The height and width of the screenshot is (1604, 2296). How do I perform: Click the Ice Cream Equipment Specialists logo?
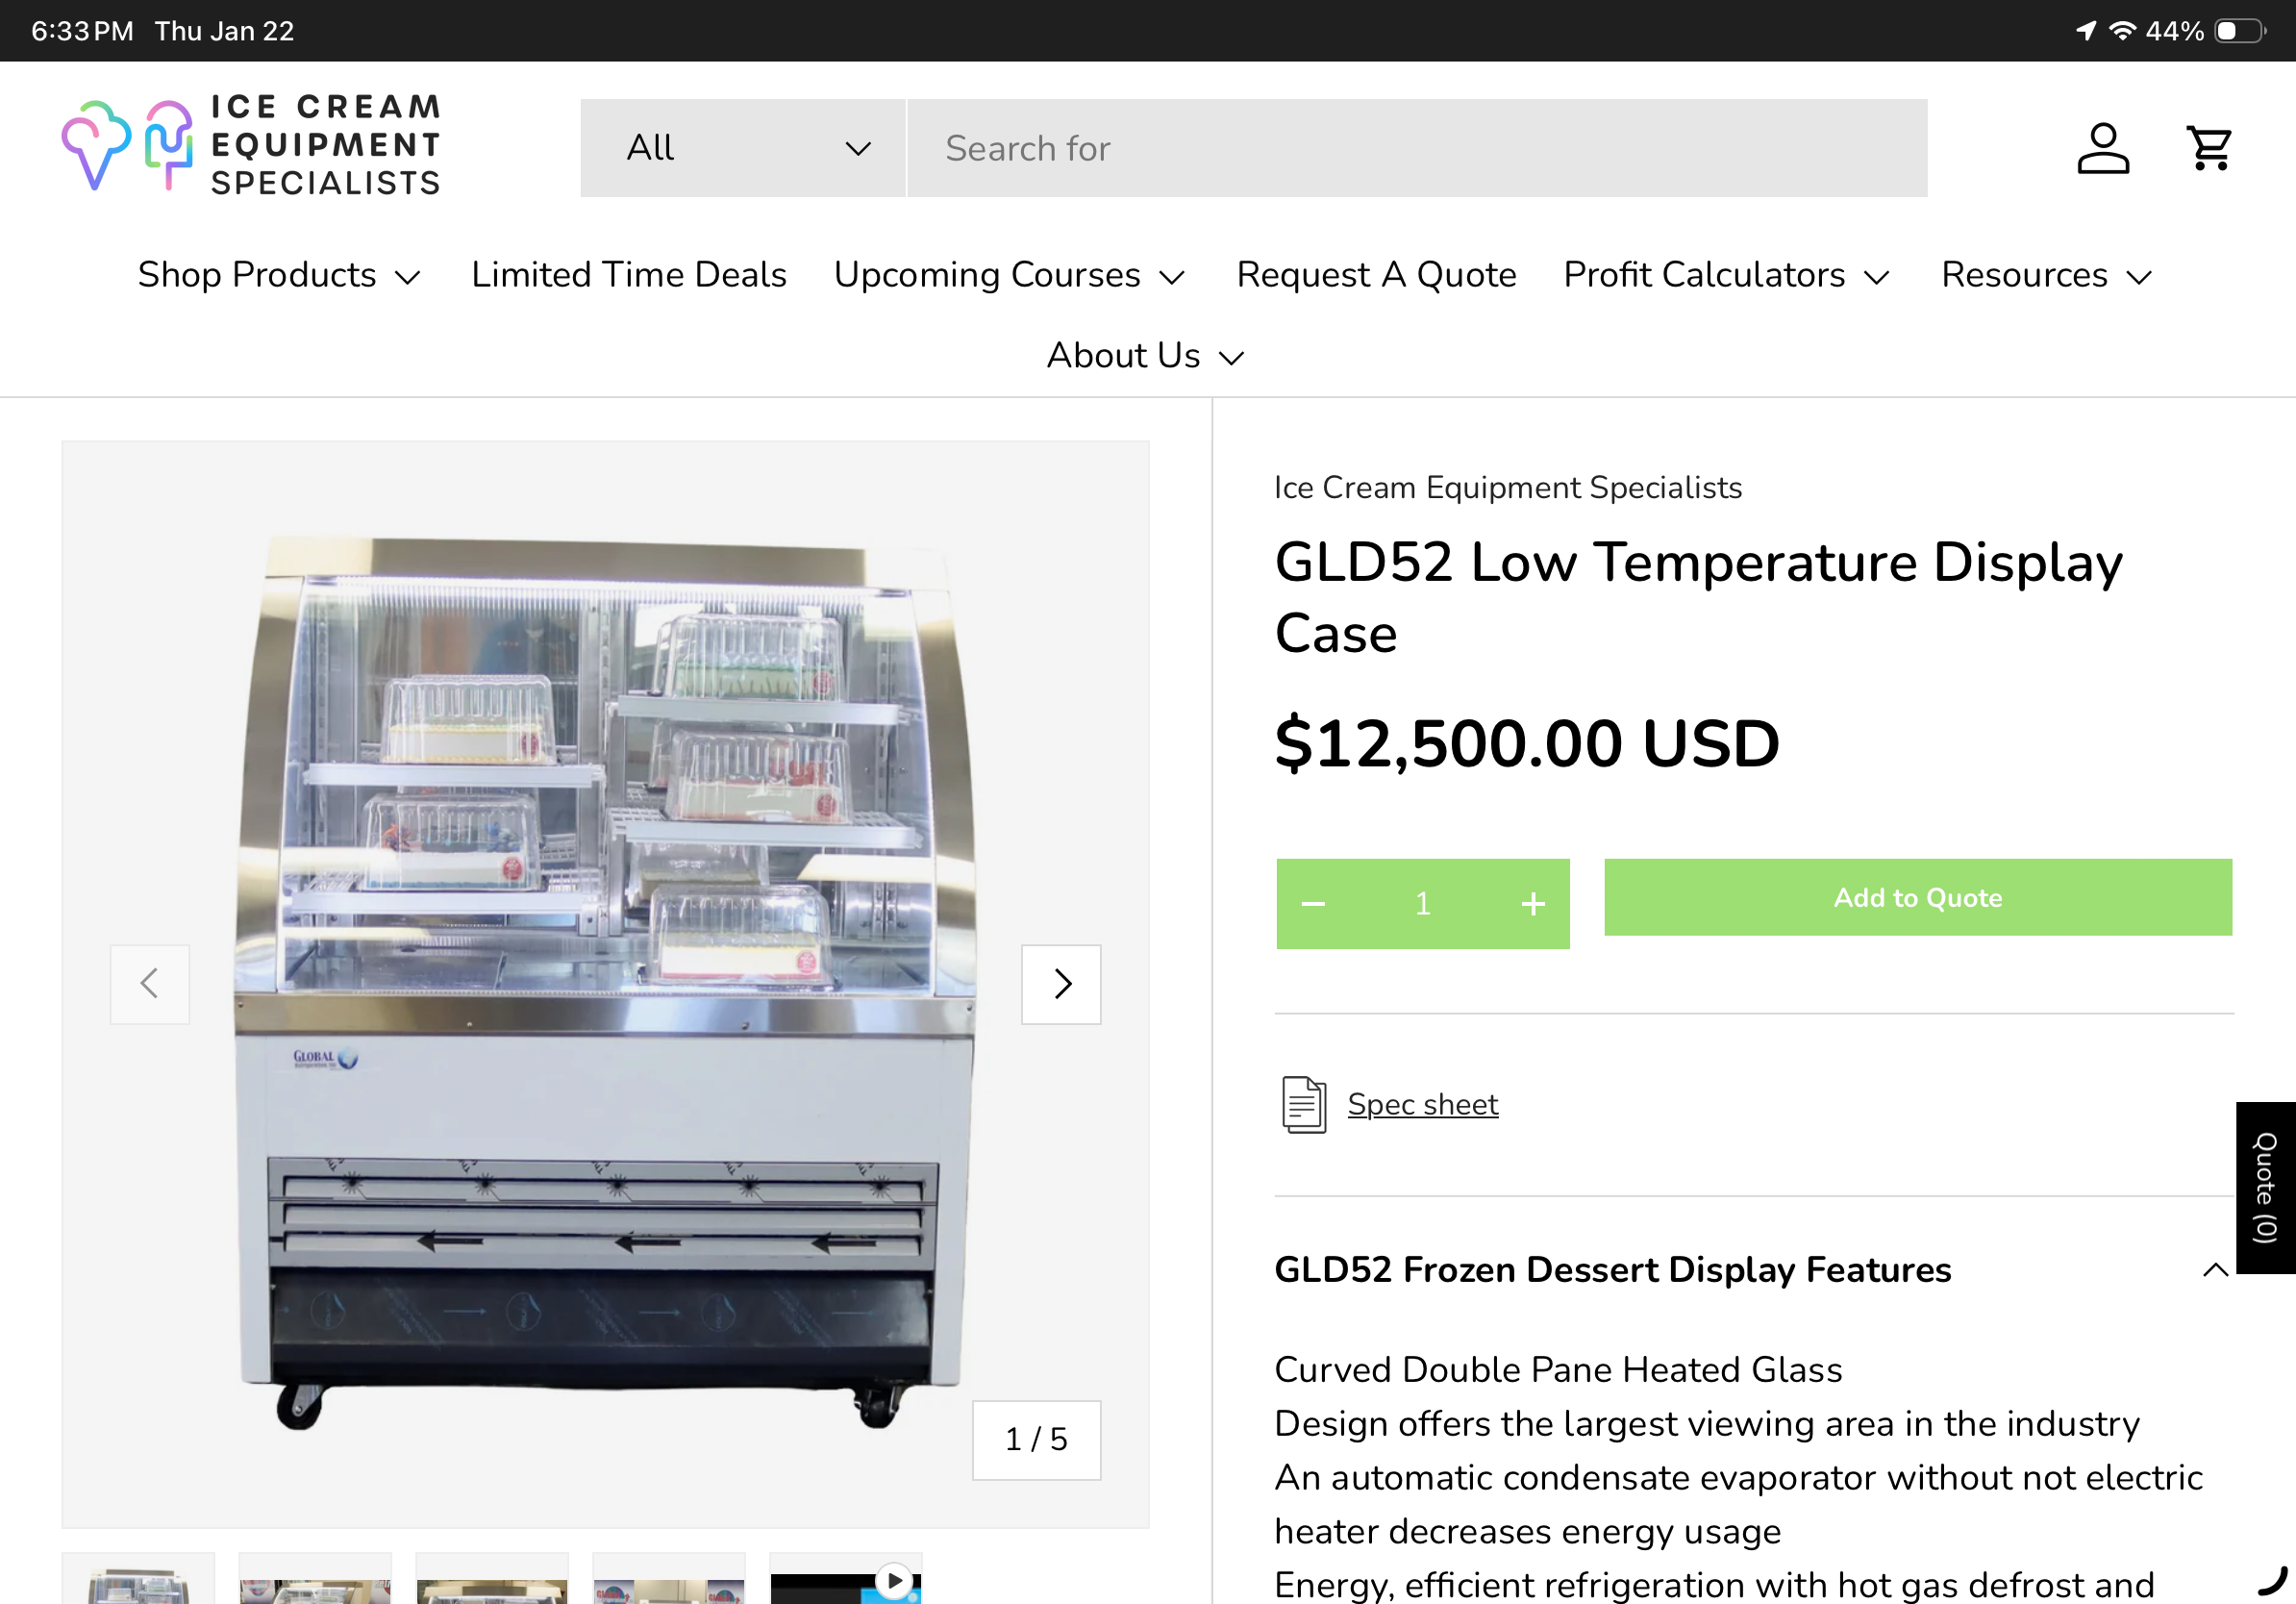click(x=251, y=145)
